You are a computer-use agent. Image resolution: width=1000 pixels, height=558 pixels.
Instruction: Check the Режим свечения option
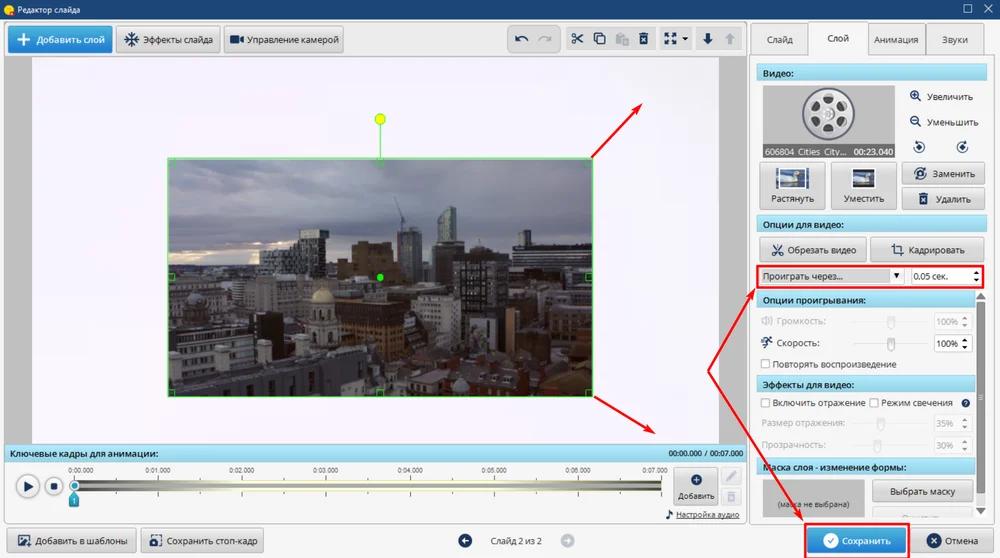[874, 403]
